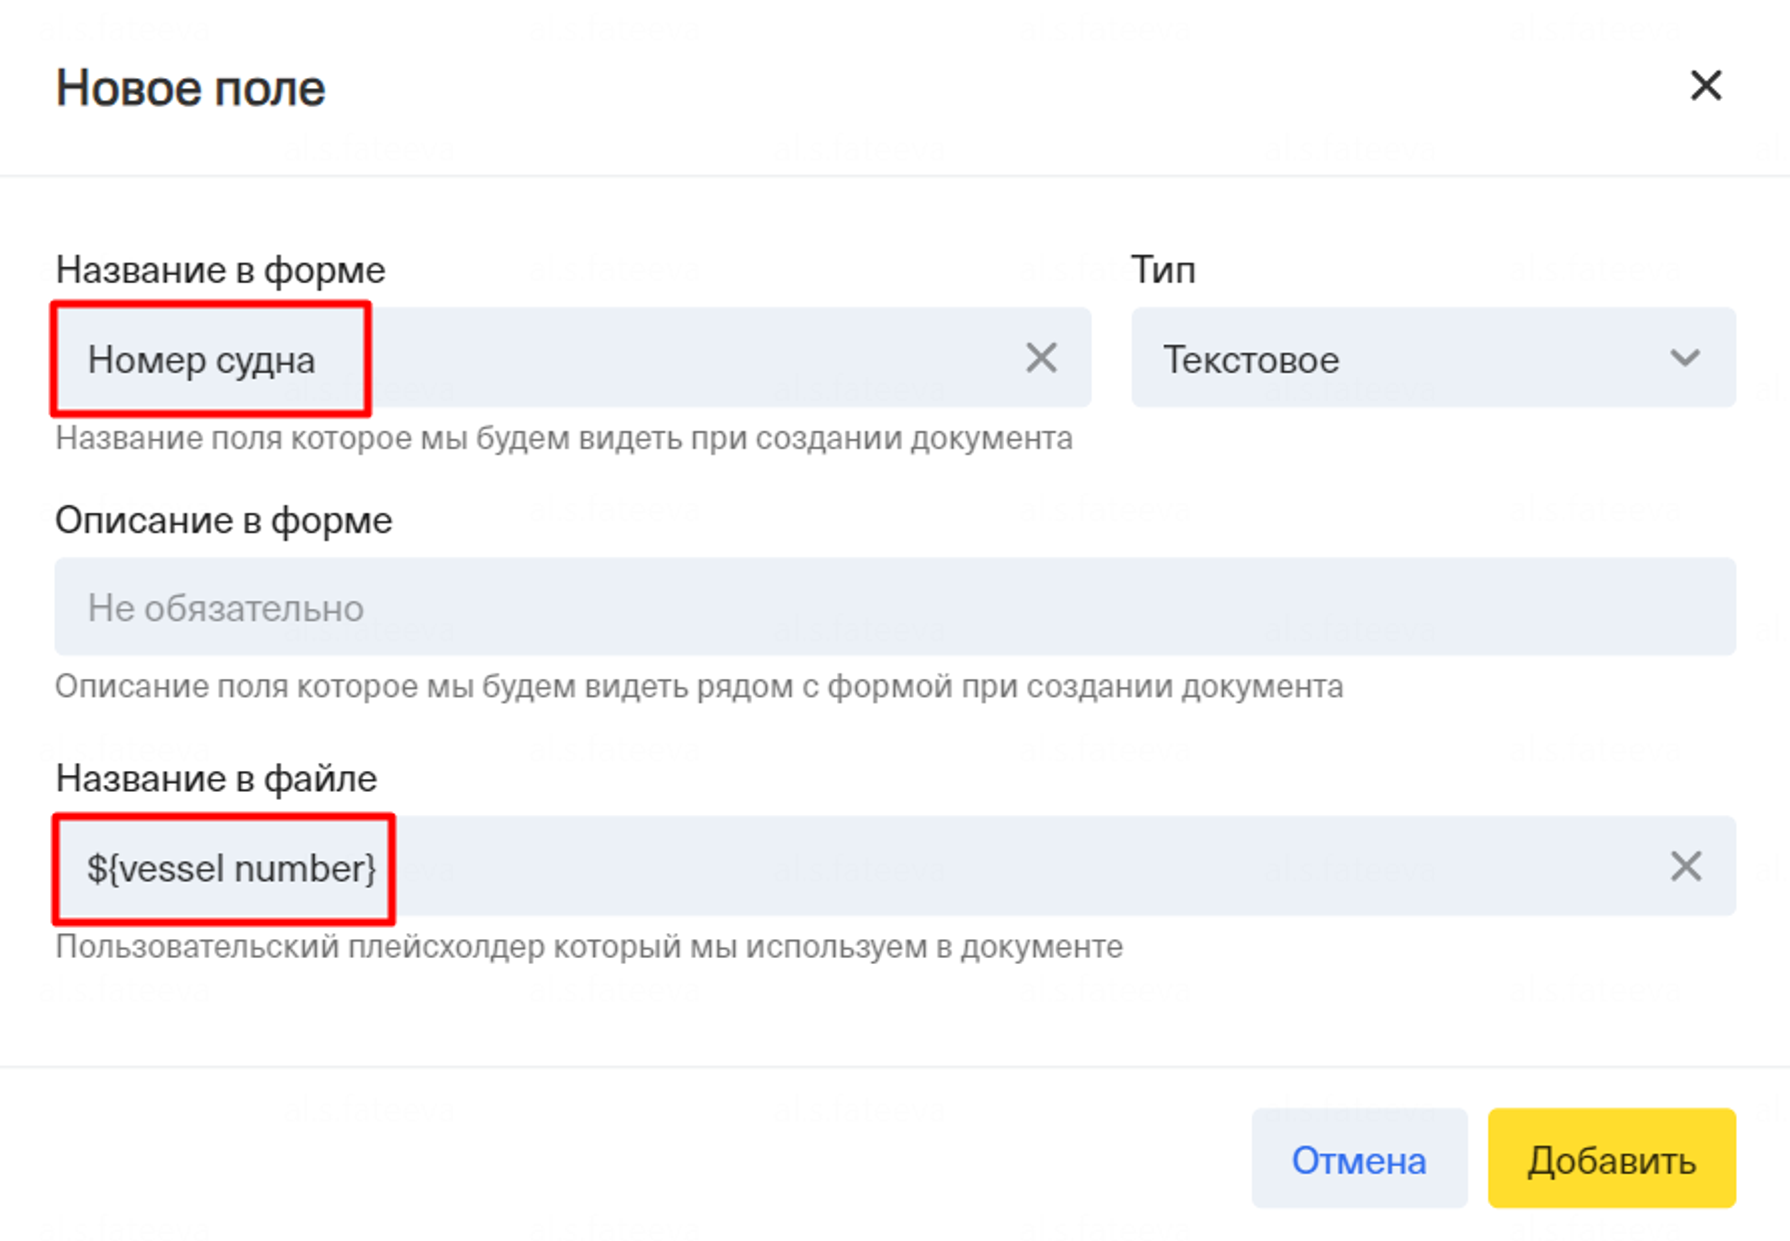The width and height of the screenshot is (1790, 1241).
Task: Click the Тип label above the dropdown
Action: 1163,270
